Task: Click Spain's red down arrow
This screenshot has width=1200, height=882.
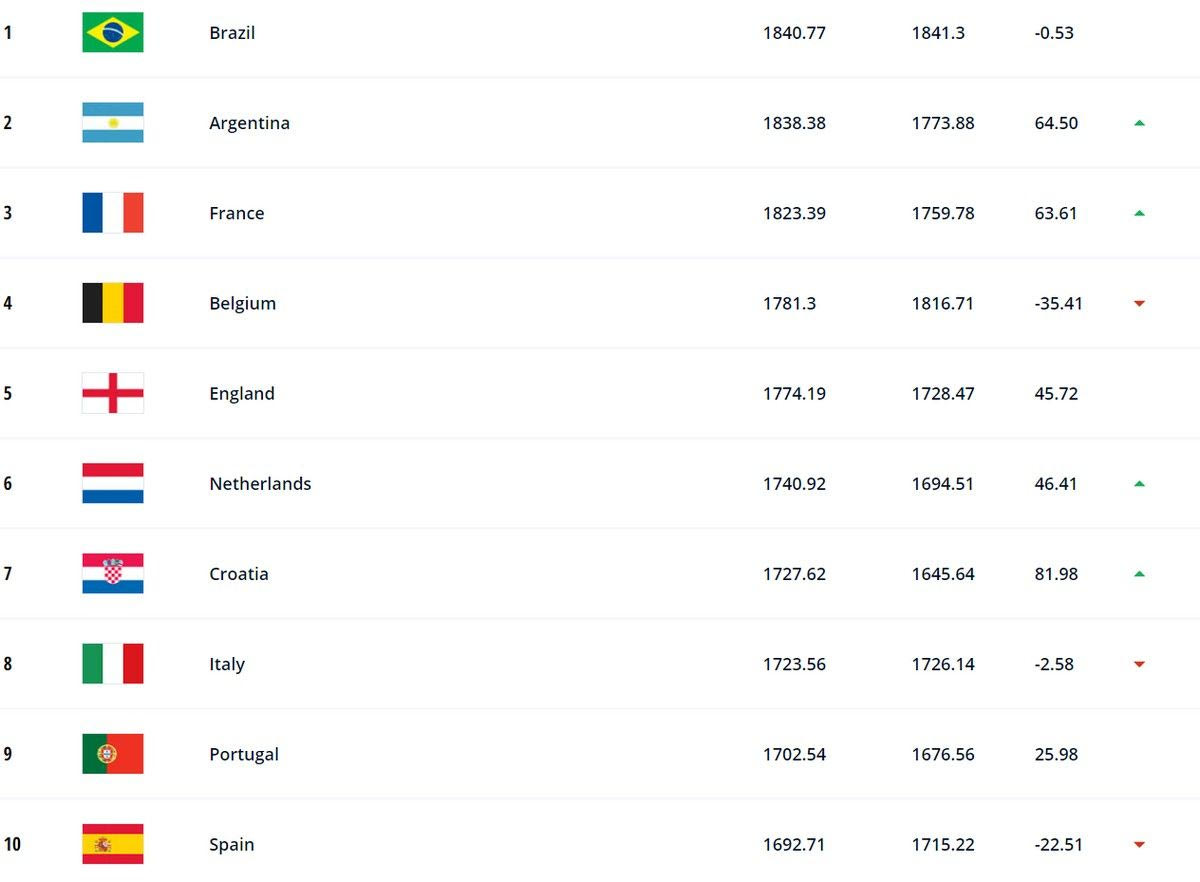Action: (1139, 845)
